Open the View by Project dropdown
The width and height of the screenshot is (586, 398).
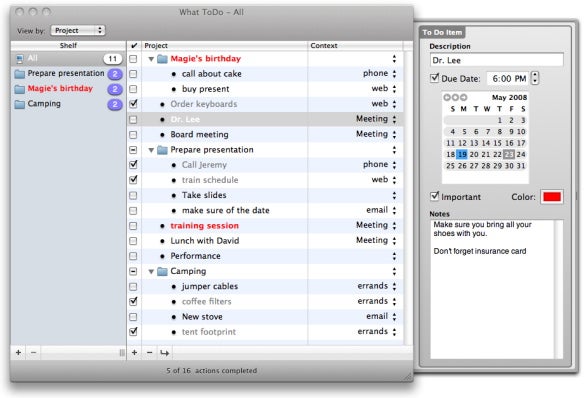pyautogui.click(x=78, y=30)
